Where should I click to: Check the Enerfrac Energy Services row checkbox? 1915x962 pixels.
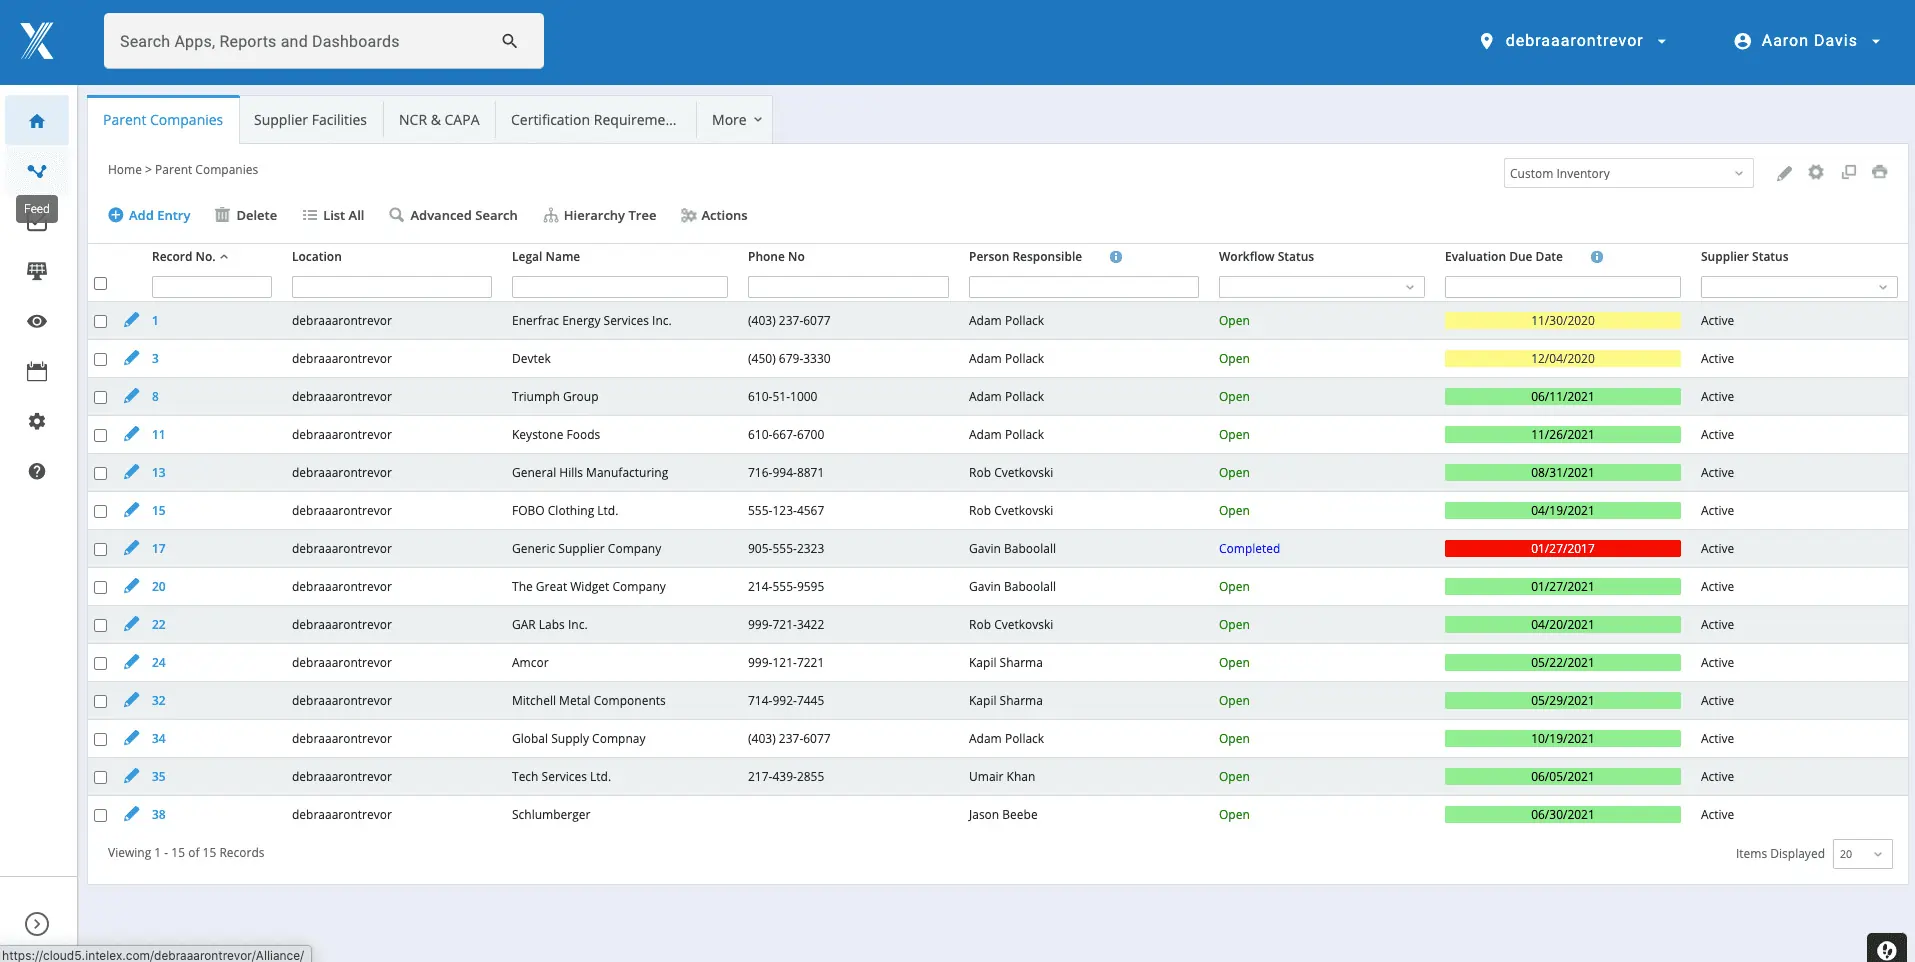[100, 321]
